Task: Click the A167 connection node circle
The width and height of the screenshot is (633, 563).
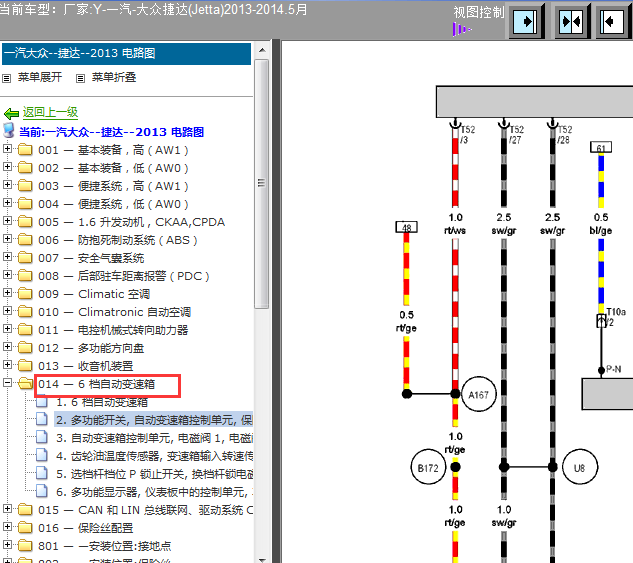Action: point(478,394)
